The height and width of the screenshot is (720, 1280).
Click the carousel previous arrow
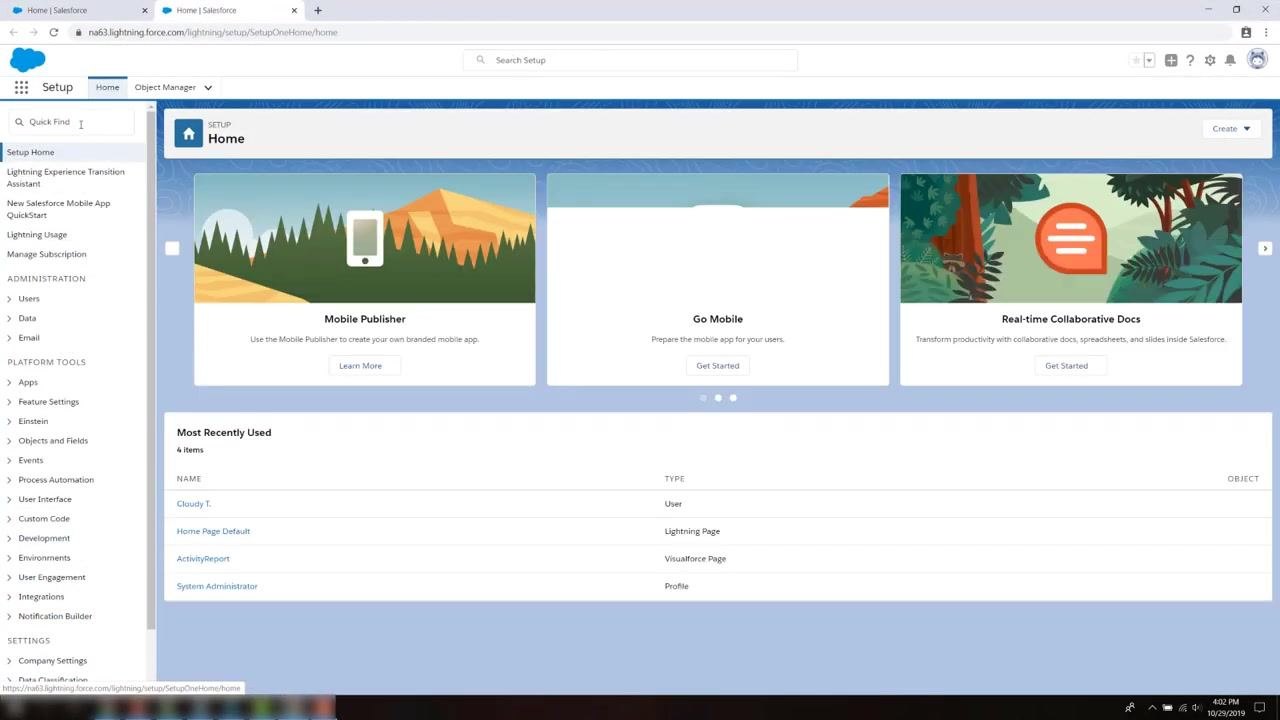pyautogui.click(x=172, y=248)
